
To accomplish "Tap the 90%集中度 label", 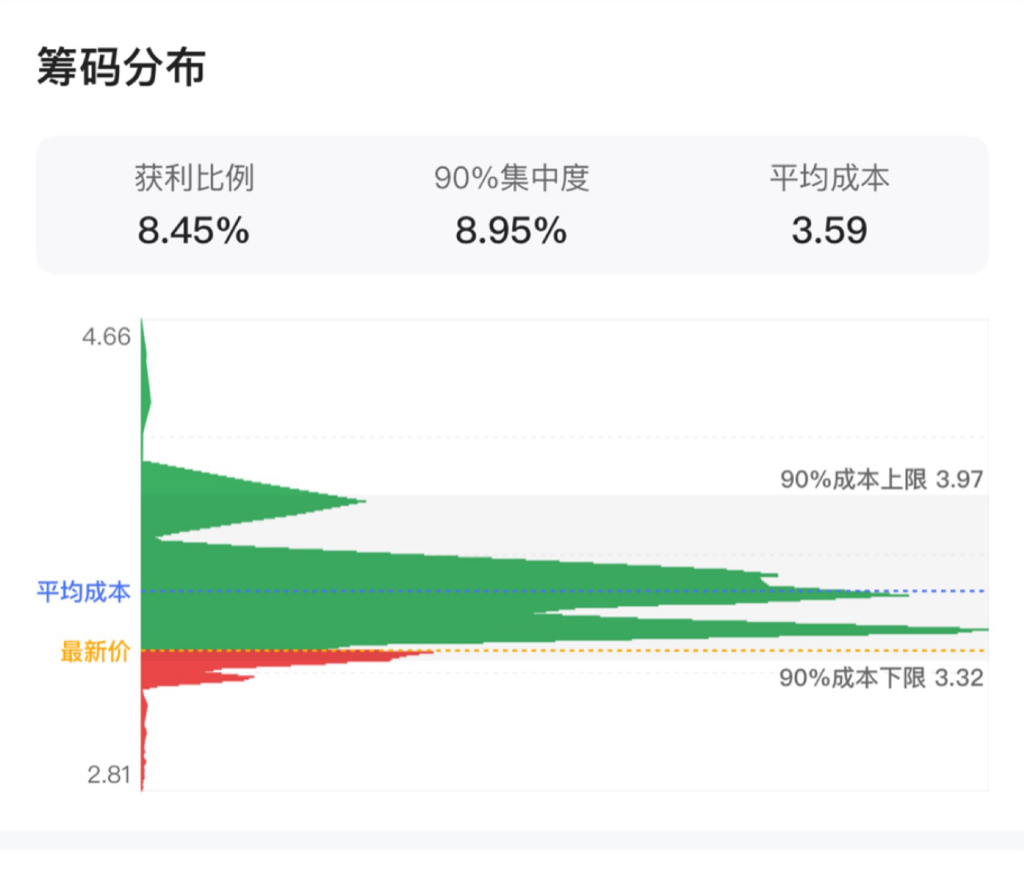I will click(511, 178).
